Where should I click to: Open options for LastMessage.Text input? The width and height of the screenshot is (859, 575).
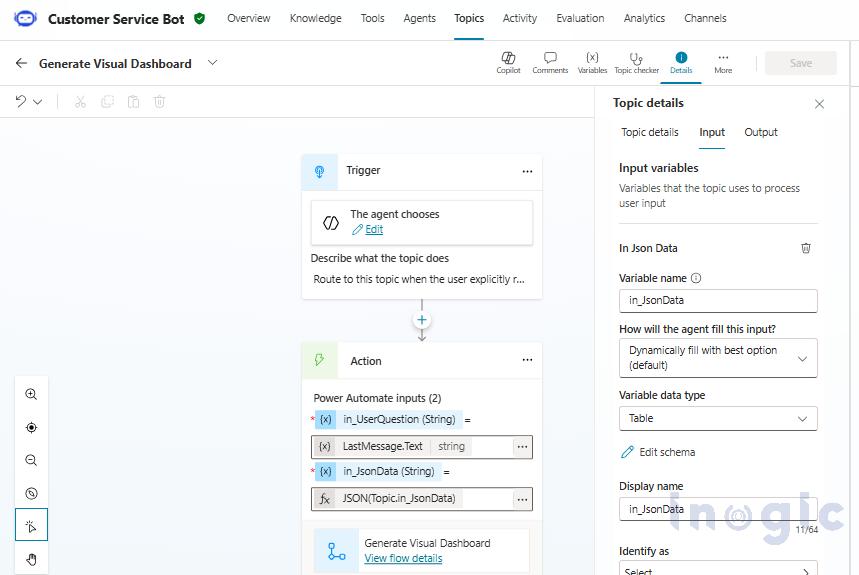click(x=522, y=447)
